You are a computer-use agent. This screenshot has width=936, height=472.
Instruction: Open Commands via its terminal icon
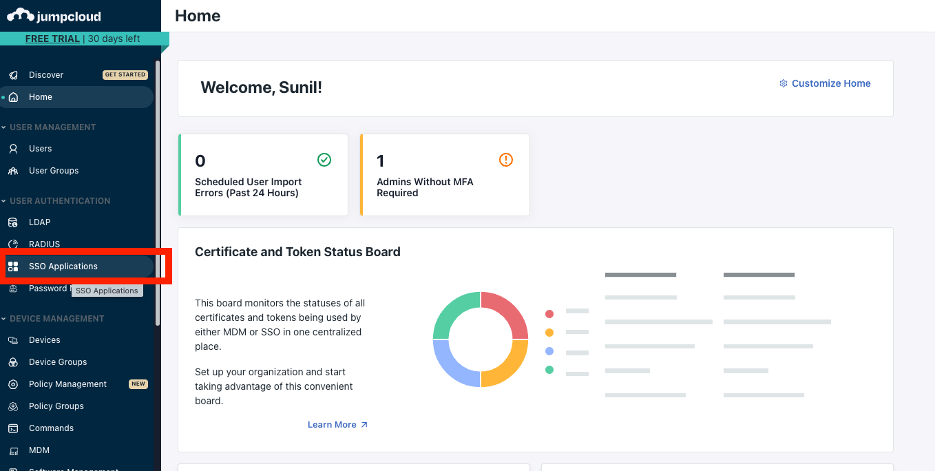click(13, 428)
